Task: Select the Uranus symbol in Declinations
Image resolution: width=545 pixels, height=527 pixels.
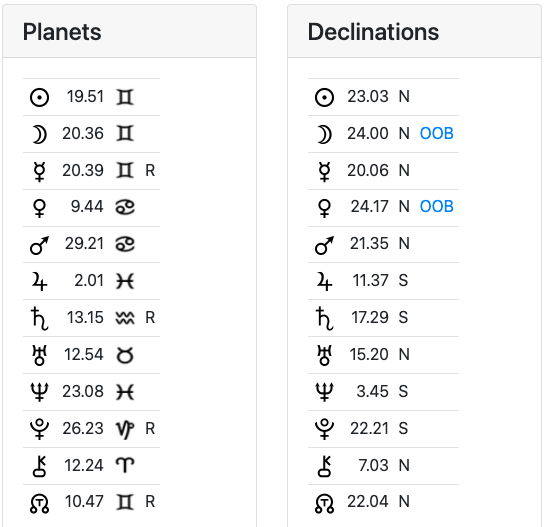Action: coord(324,355)
